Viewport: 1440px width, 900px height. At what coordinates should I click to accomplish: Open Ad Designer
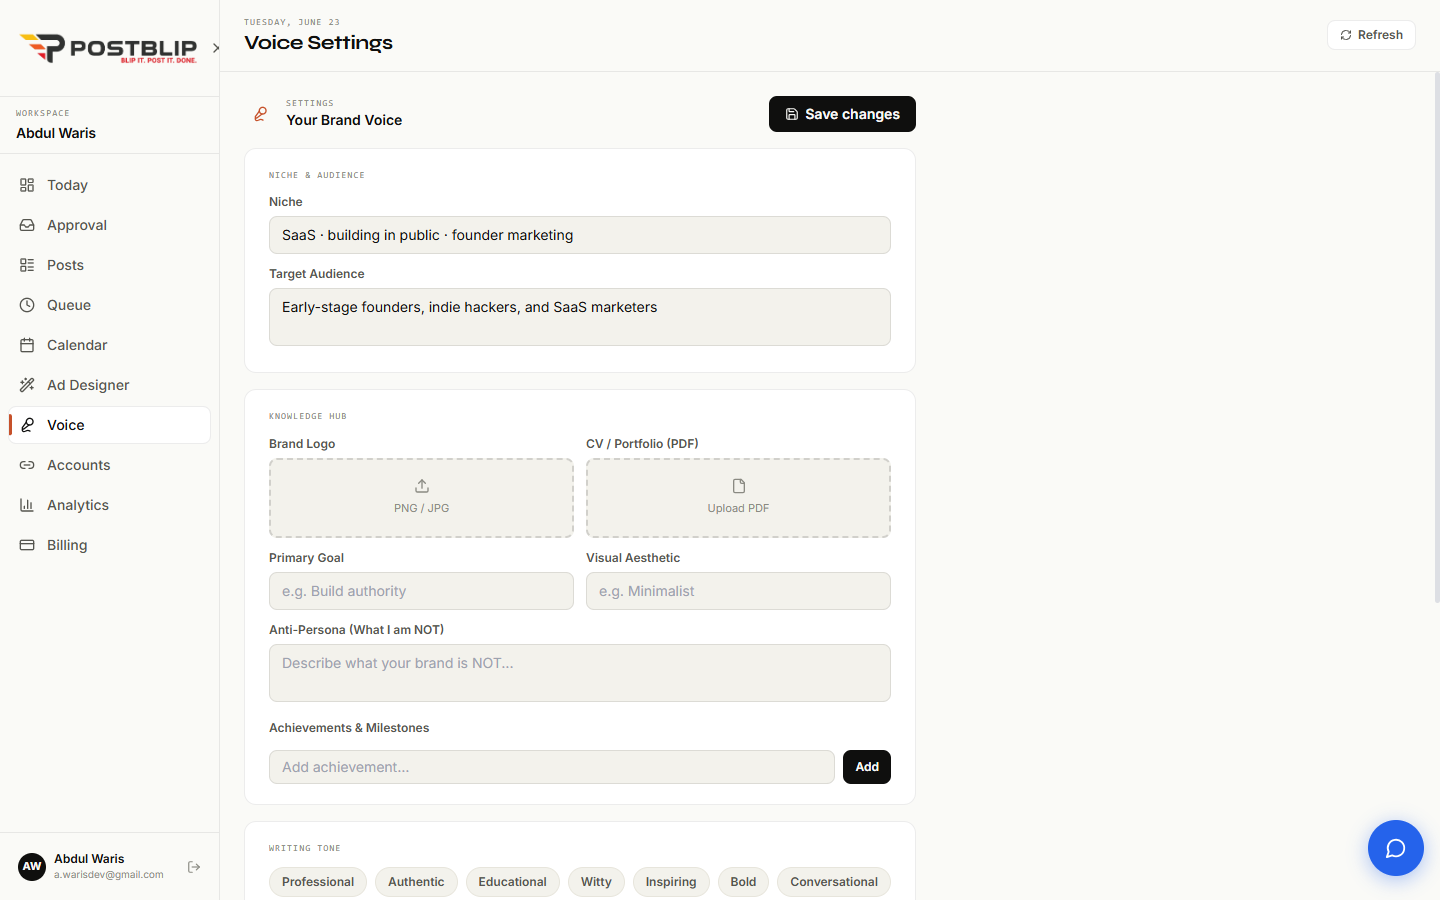pyautogui.click(x=110, y=385)
